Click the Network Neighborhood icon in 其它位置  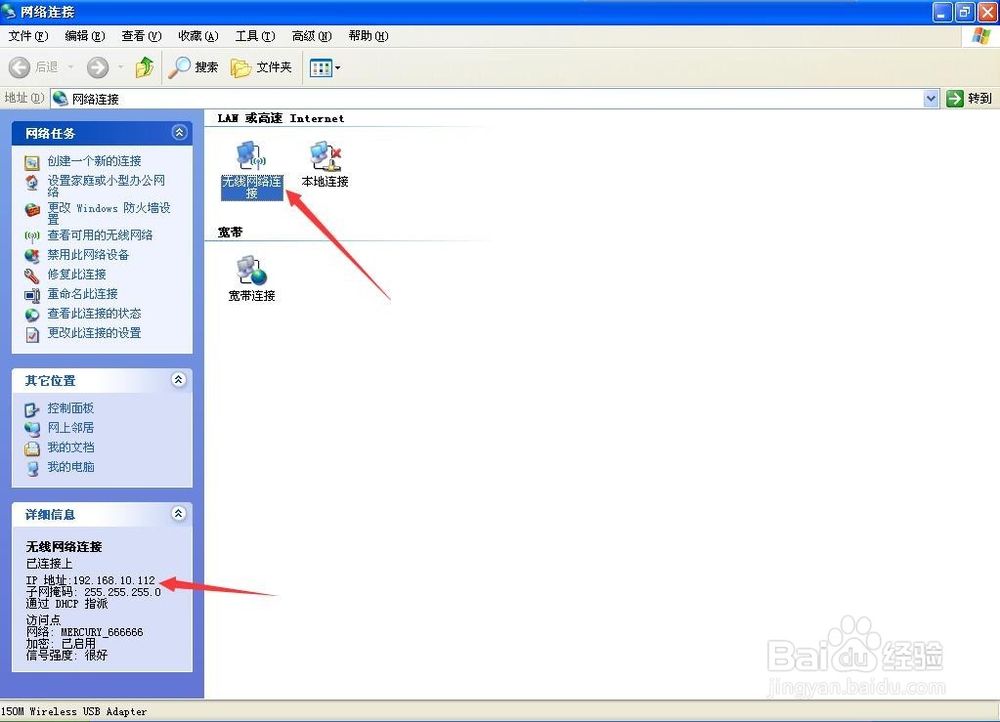pyautogui.click(x=32, y=429)
